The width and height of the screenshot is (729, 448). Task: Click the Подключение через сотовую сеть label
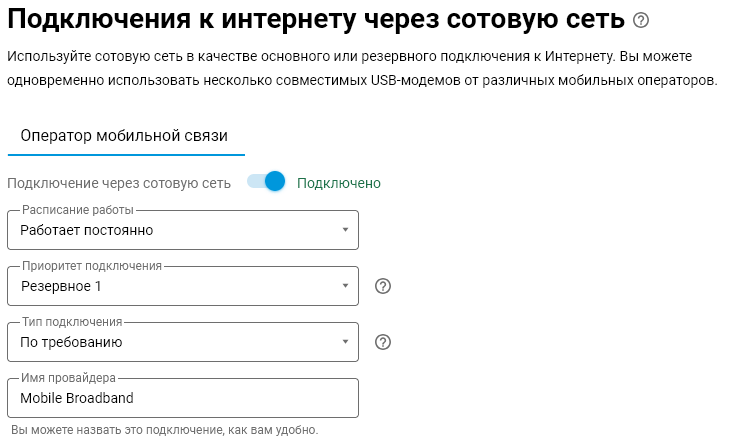(x=119, y=183)
